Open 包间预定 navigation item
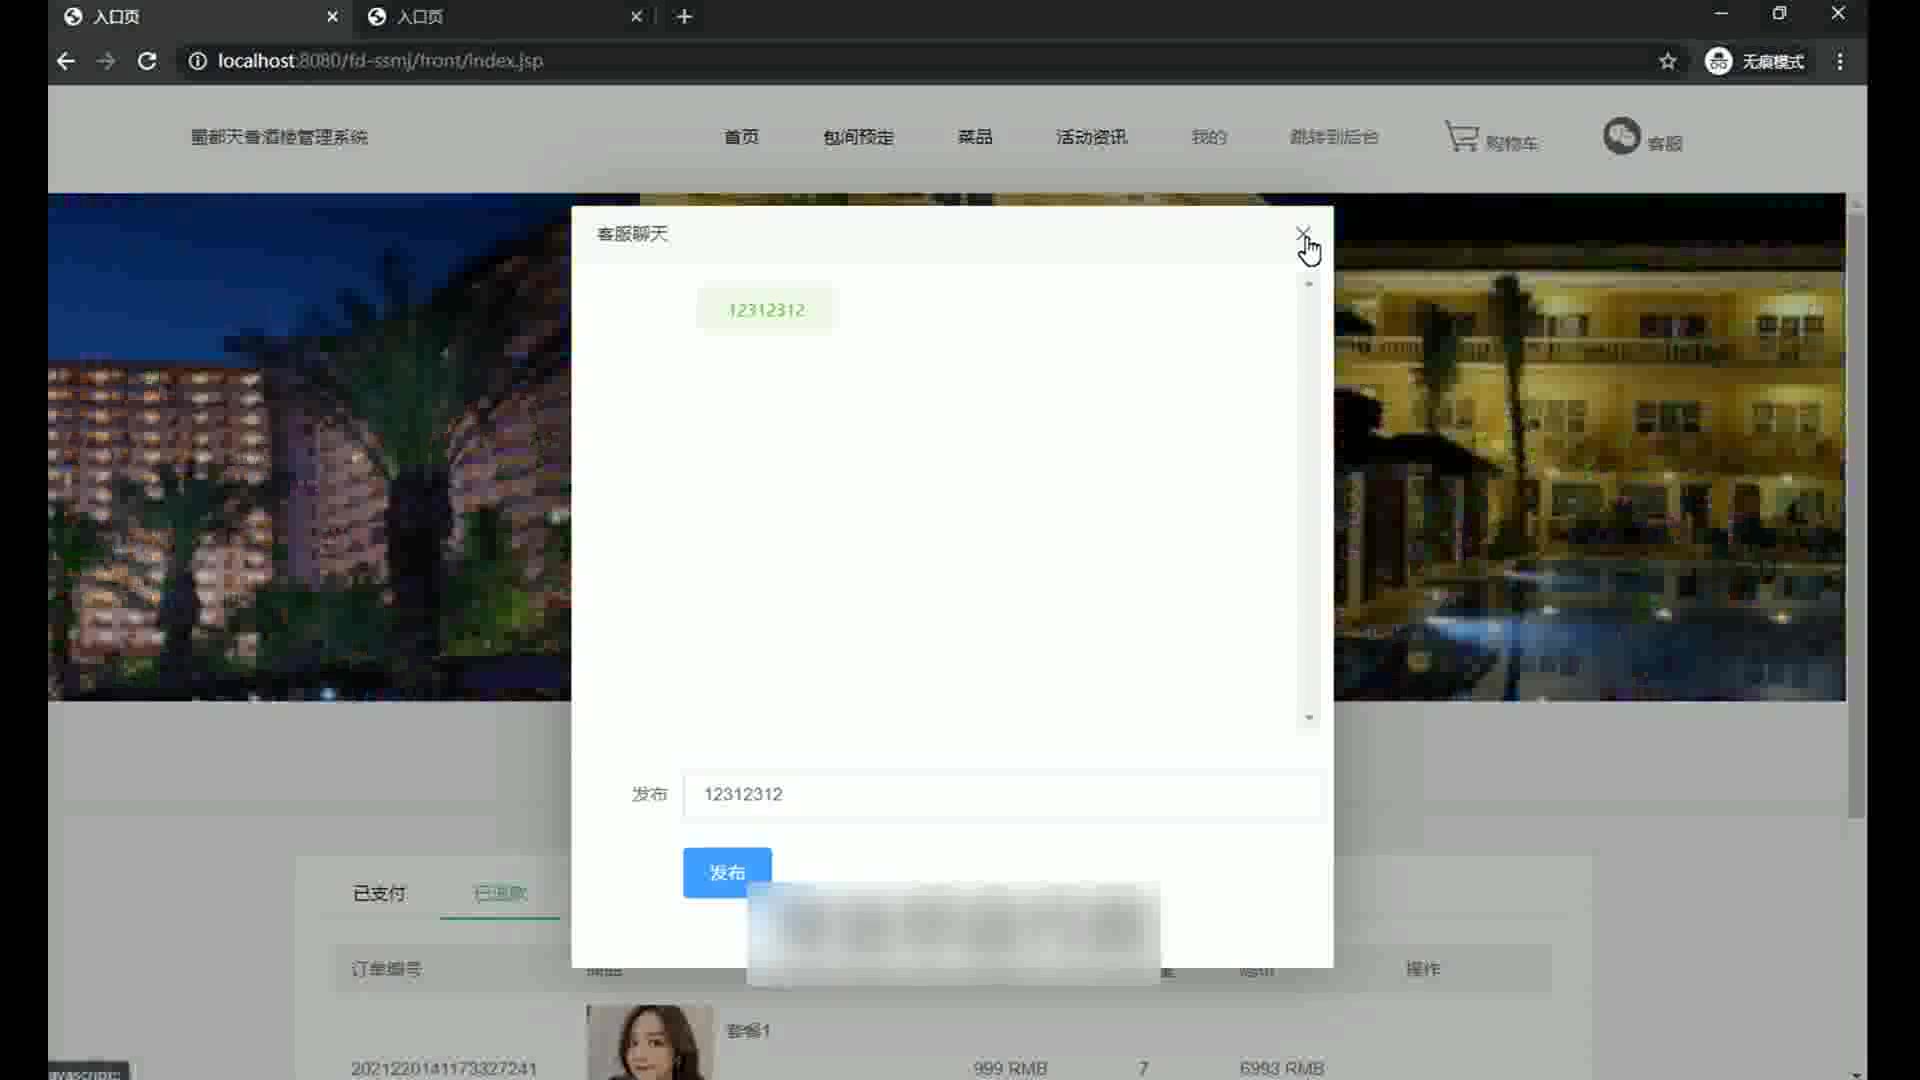The height and width of the screenshot is (1080, 1920). (858, 137)
